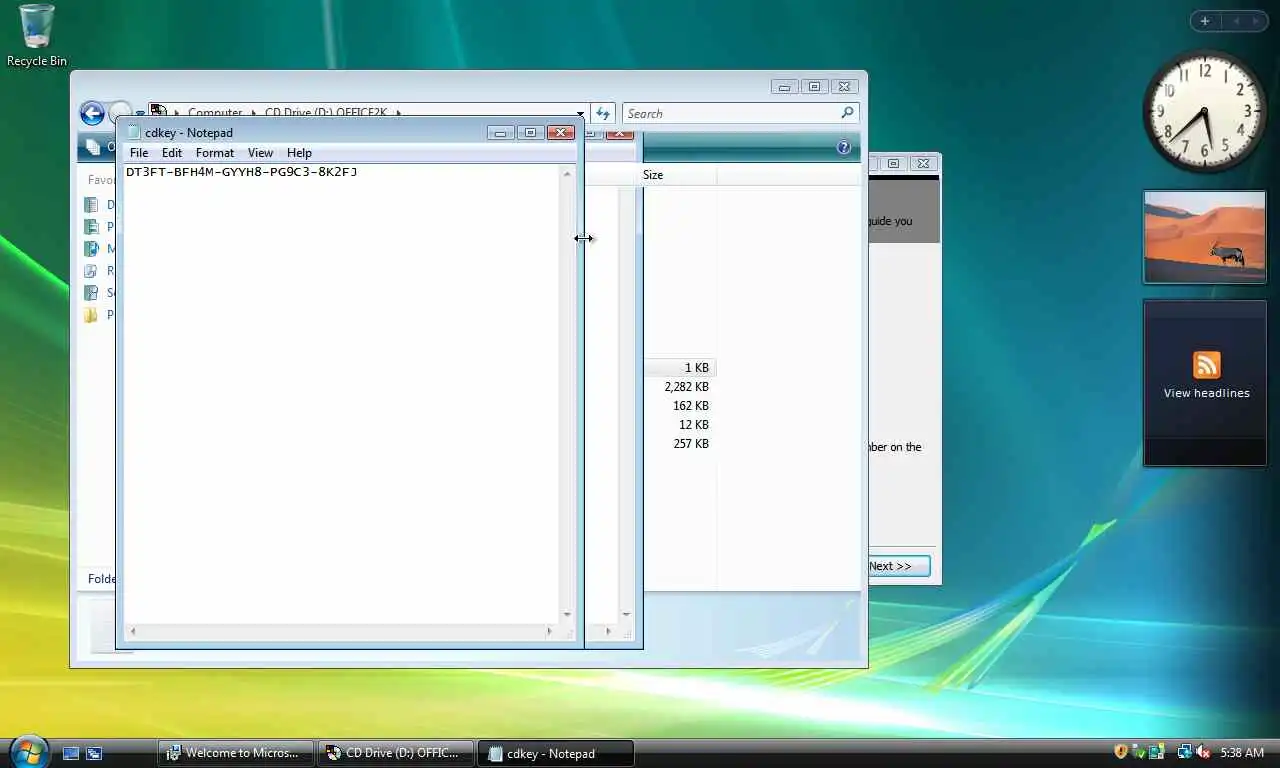1280x768 pixels.
Task: Click the Notepad title bar document icon
Action: (x=134, y=132)
